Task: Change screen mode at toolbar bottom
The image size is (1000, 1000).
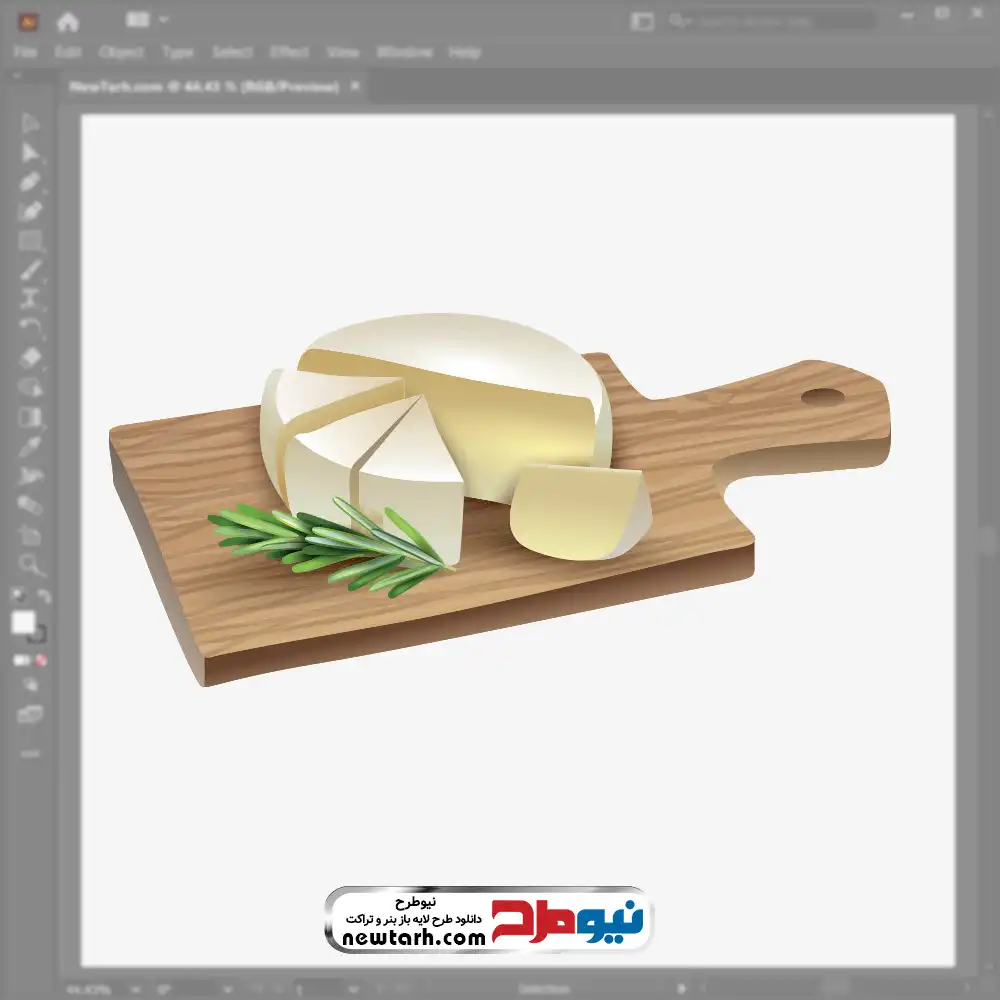Action: 30,714
